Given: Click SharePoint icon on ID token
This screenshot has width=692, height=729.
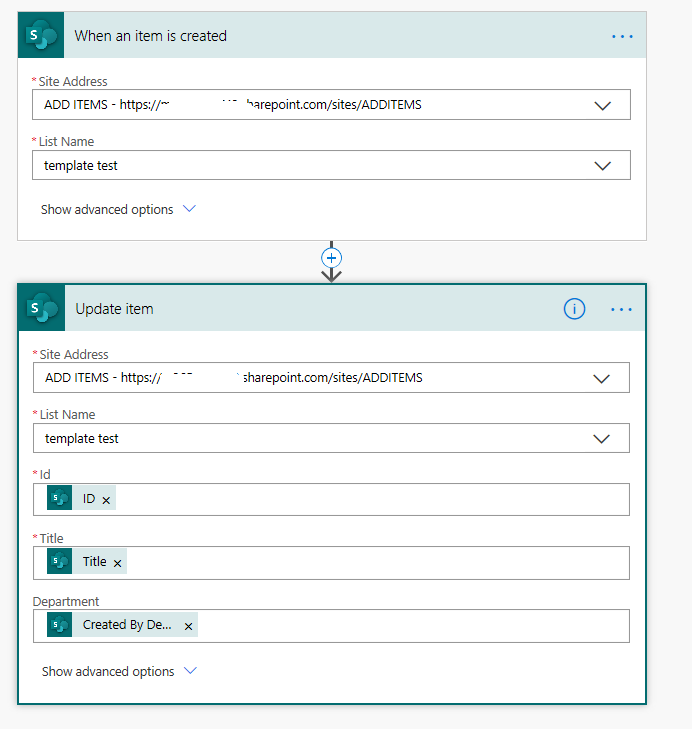Looking at the screenshot, I should [60, 498].
